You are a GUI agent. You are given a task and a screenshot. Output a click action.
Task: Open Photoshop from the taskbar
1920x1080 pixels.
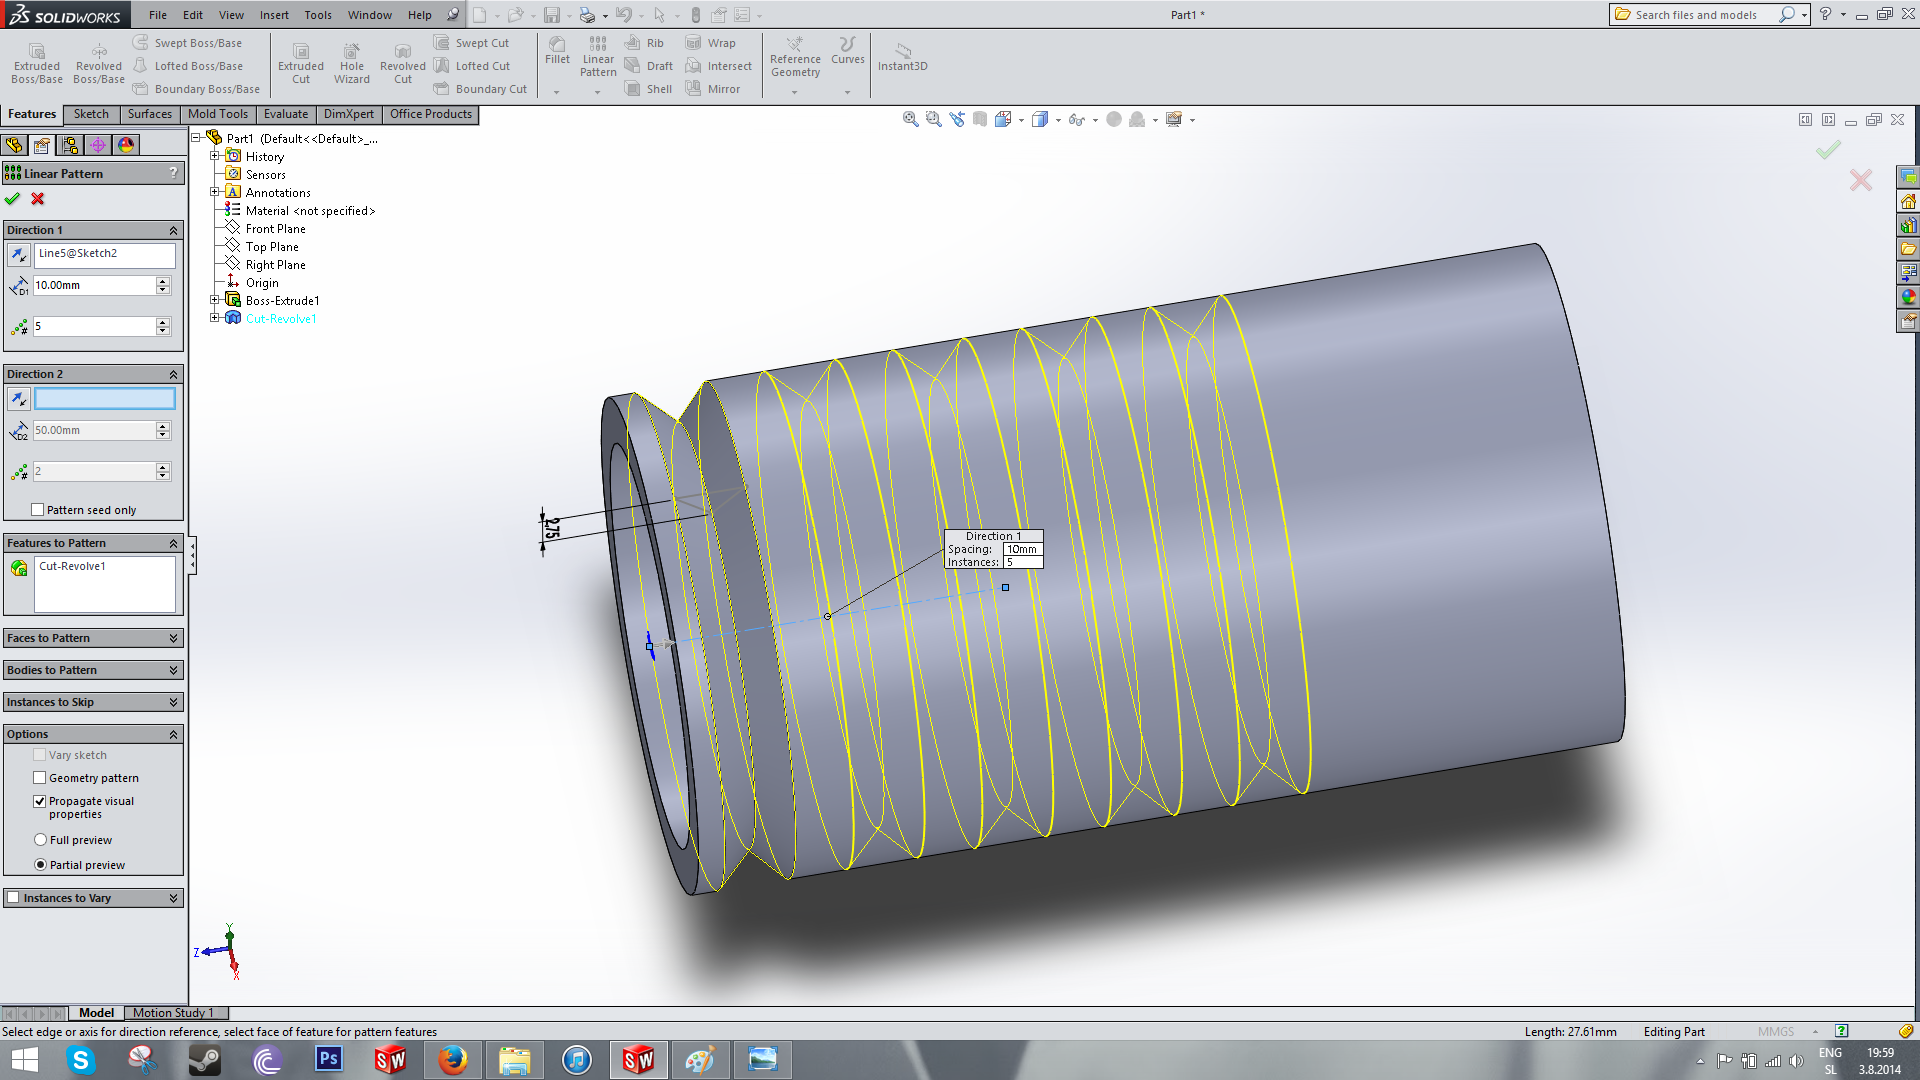[328, 1060]
